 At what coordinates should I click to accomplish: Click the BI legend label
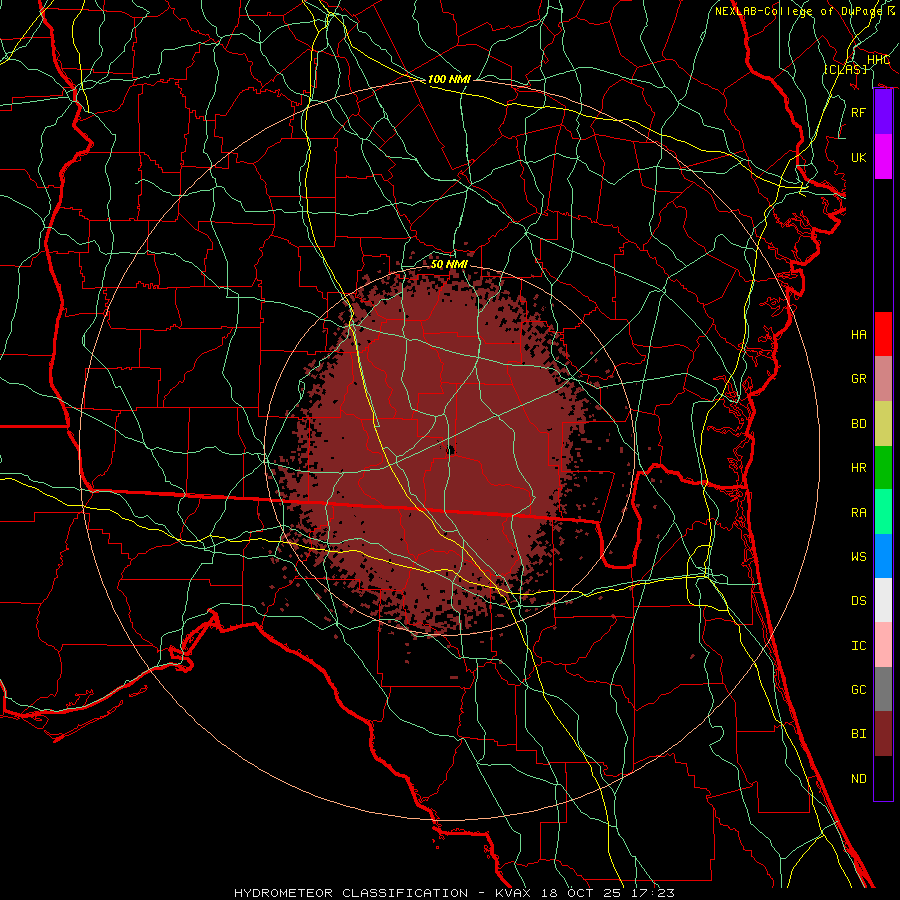[859, 734]
